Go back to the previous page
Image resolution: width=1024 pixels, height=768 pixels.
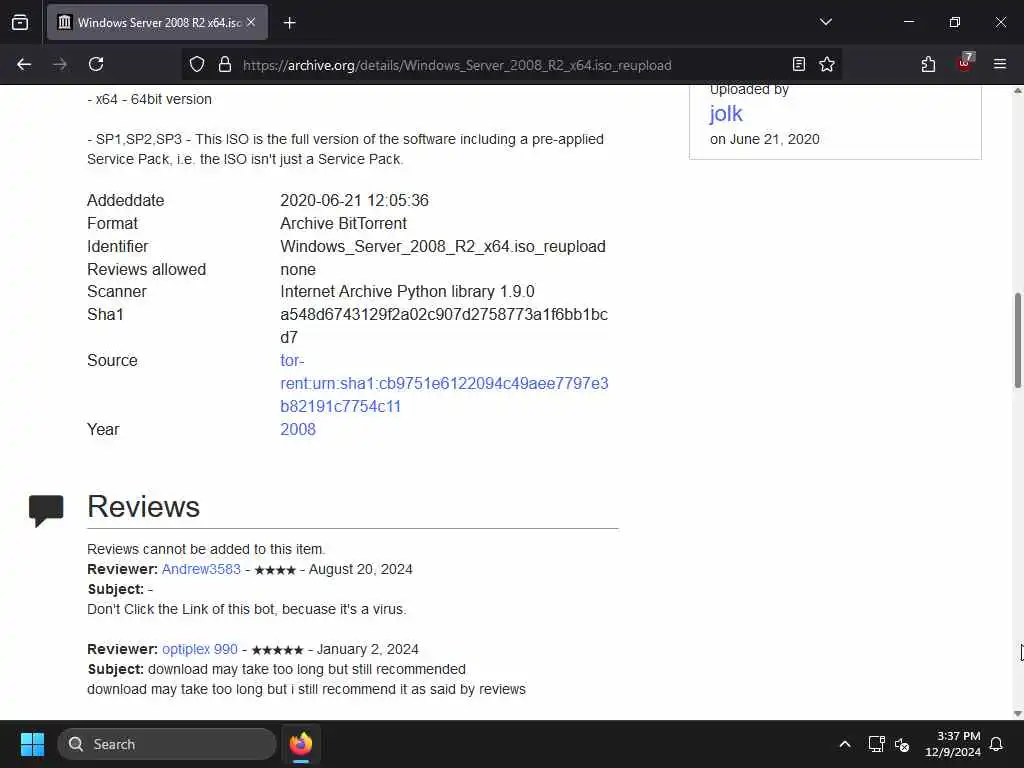pos(24,65)
